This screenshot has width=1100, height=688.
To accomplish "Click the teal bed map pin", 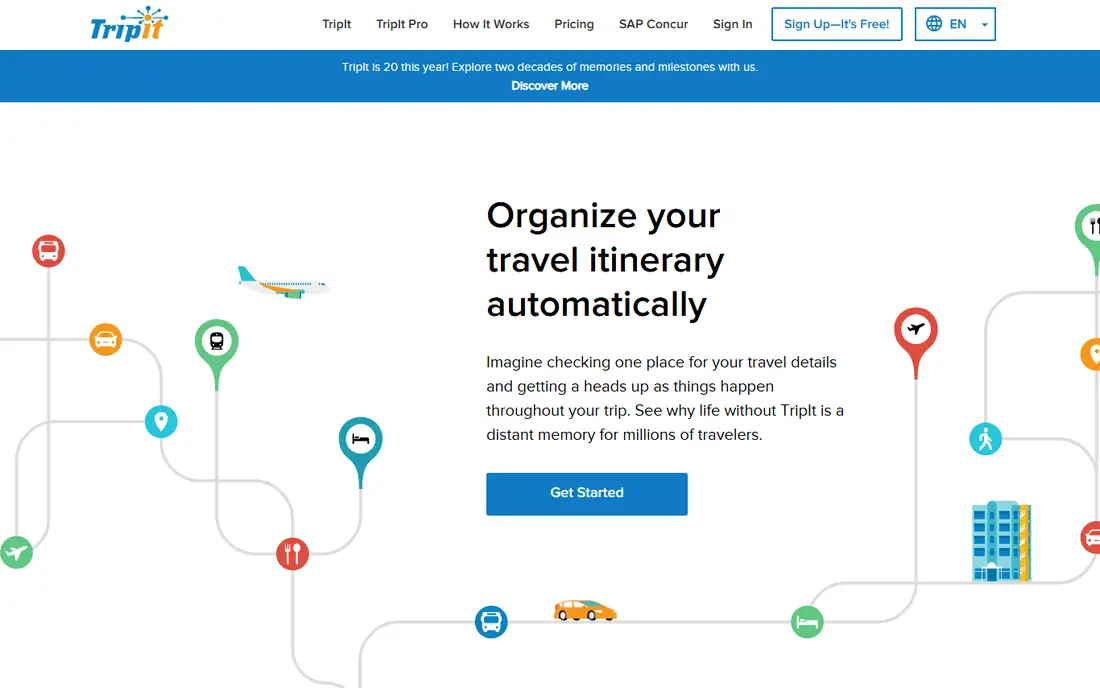I will coord(361,452).
